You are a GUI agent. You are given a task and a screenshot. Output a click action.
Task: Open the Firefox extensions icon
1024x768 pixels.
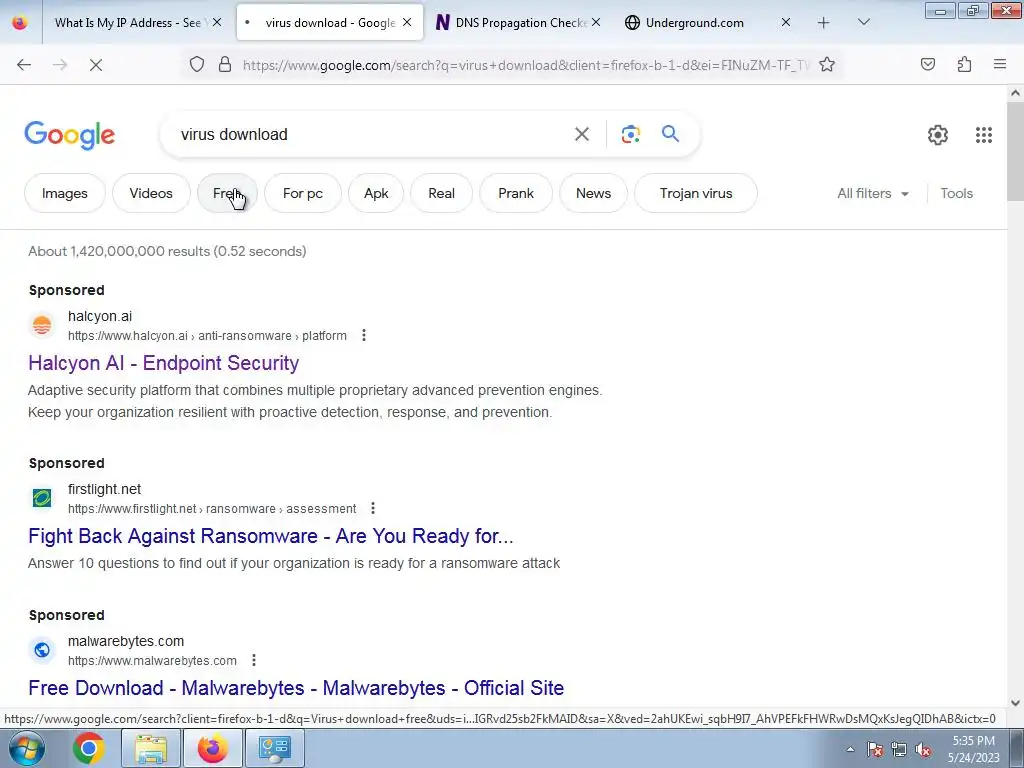click(964, 64)
